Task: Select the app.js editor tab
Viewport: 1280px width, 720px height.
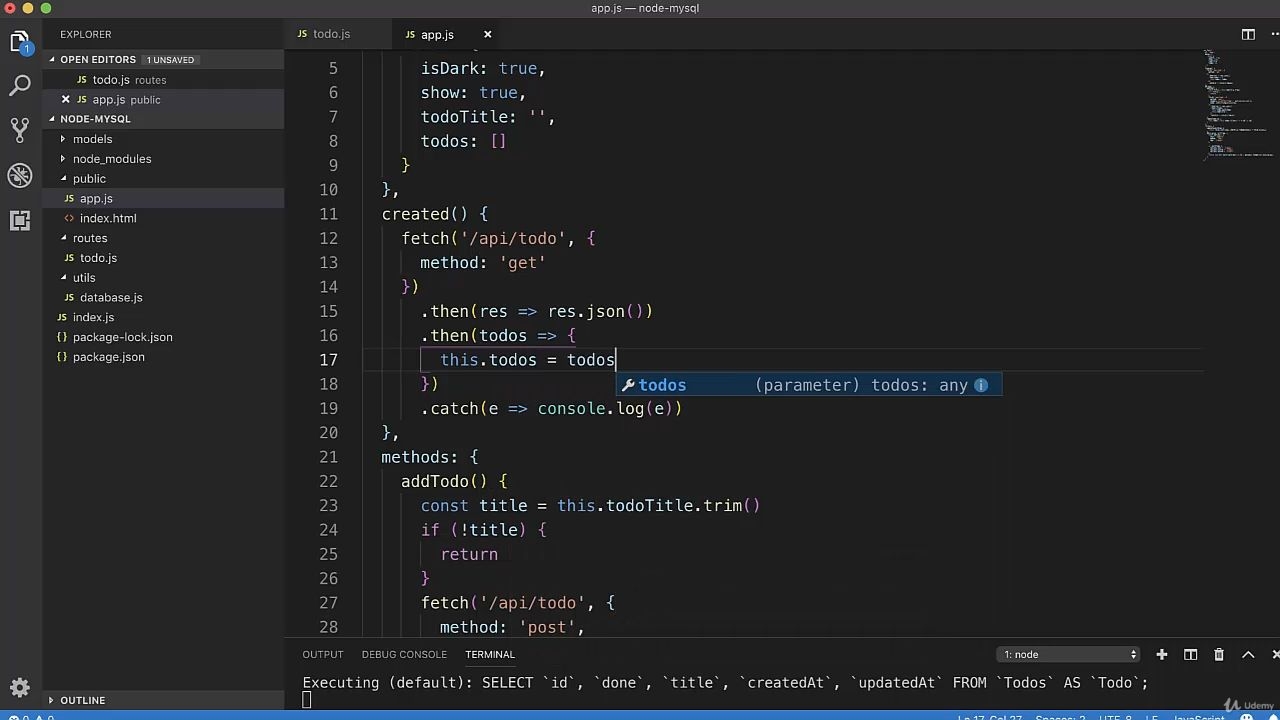Action: tap(437, 34)
